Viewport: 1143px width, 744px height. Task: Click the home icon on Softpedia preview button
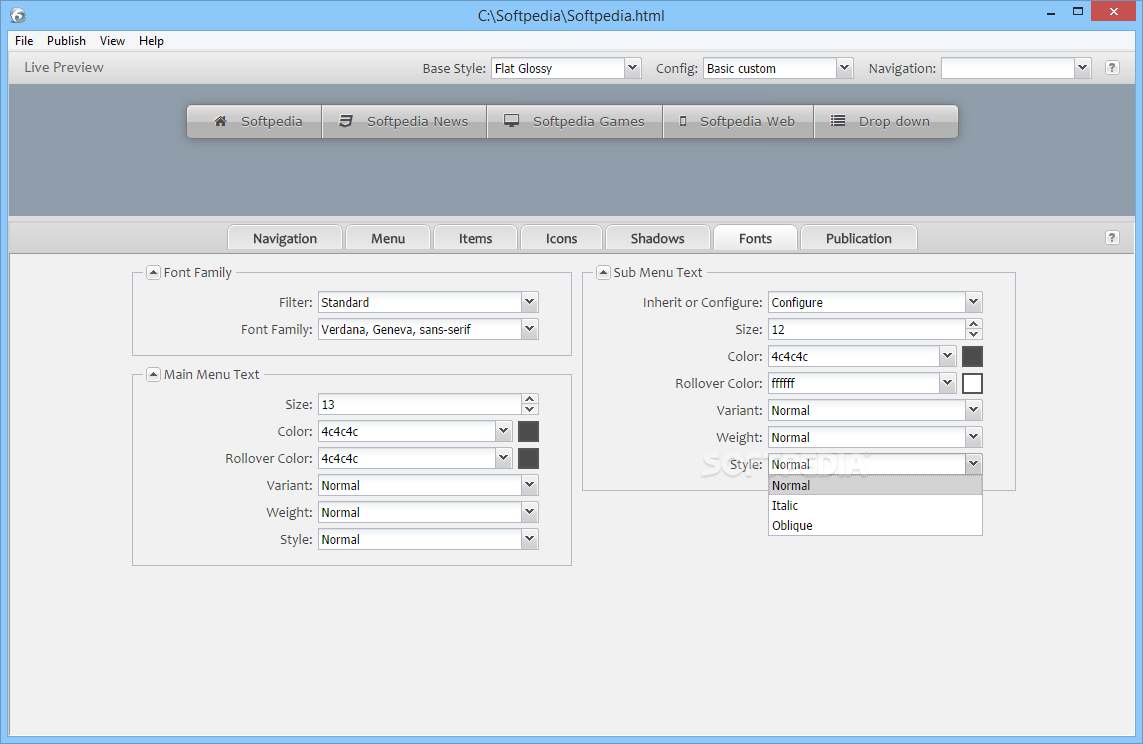click(220, 121)
